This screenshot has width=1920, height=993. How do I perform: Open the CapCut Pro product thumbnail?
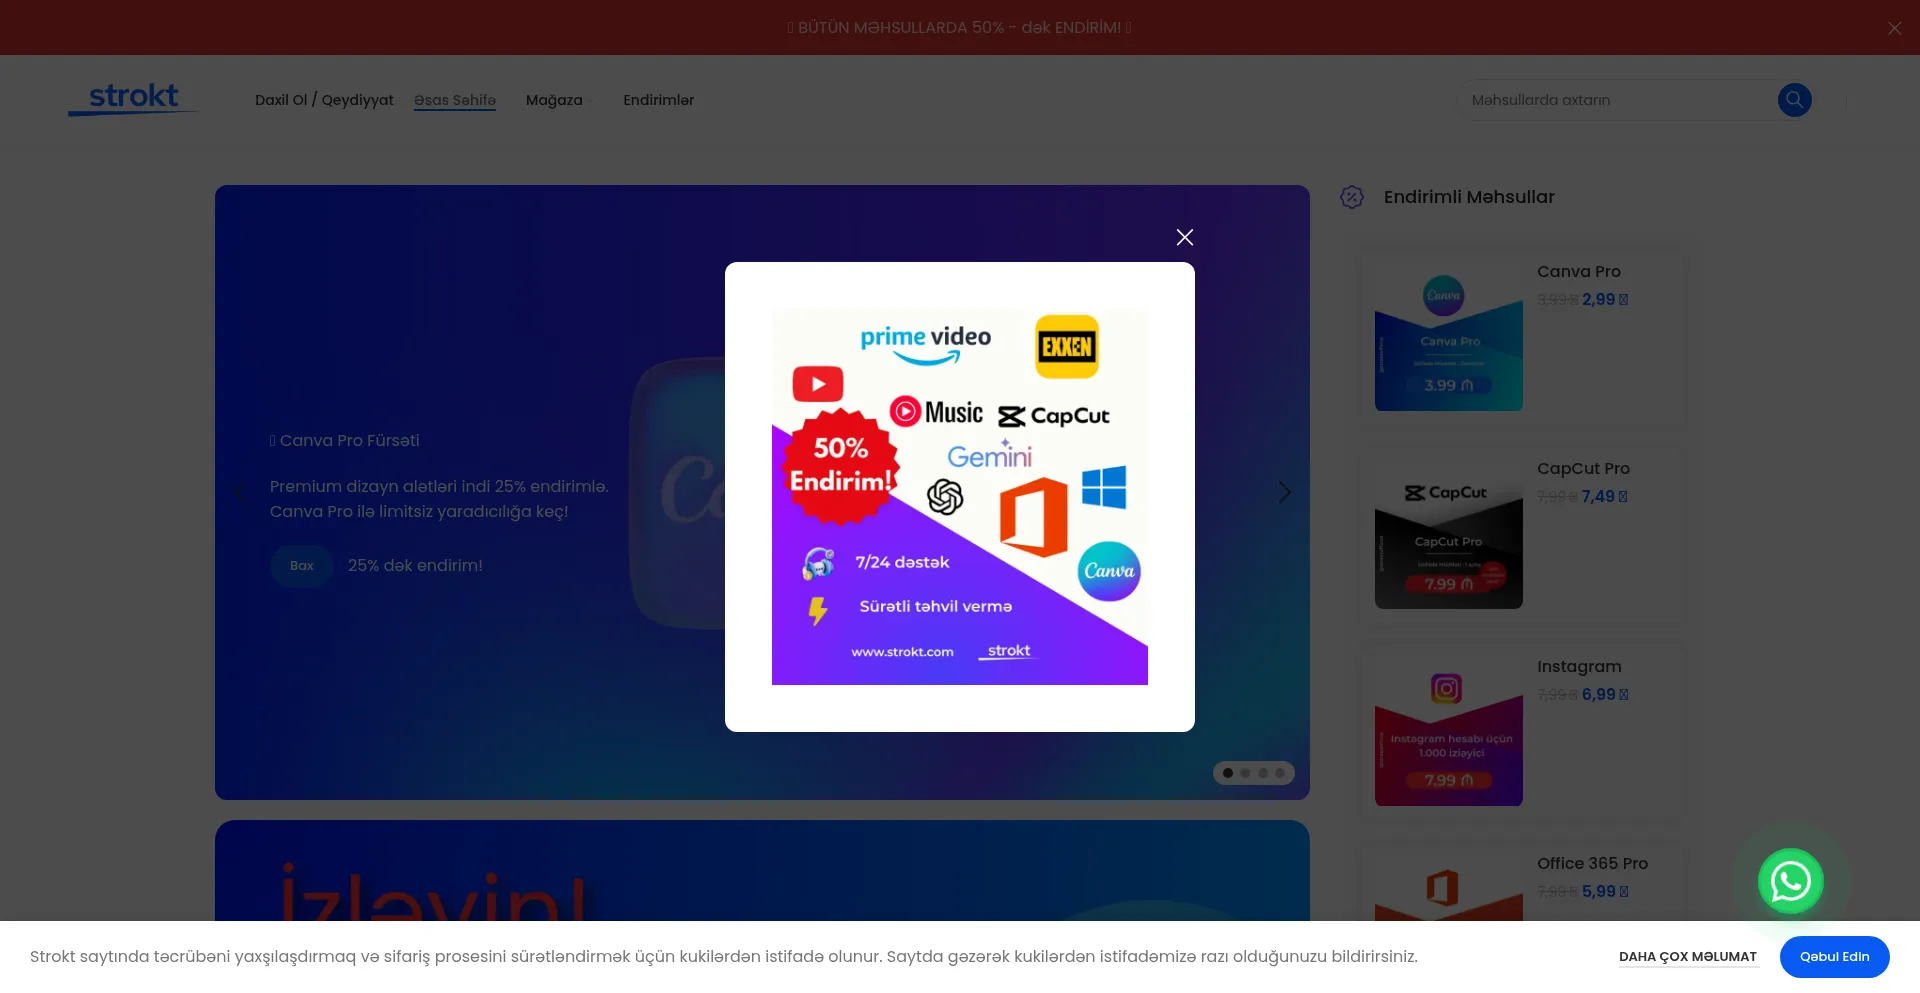coord(1449,535)
